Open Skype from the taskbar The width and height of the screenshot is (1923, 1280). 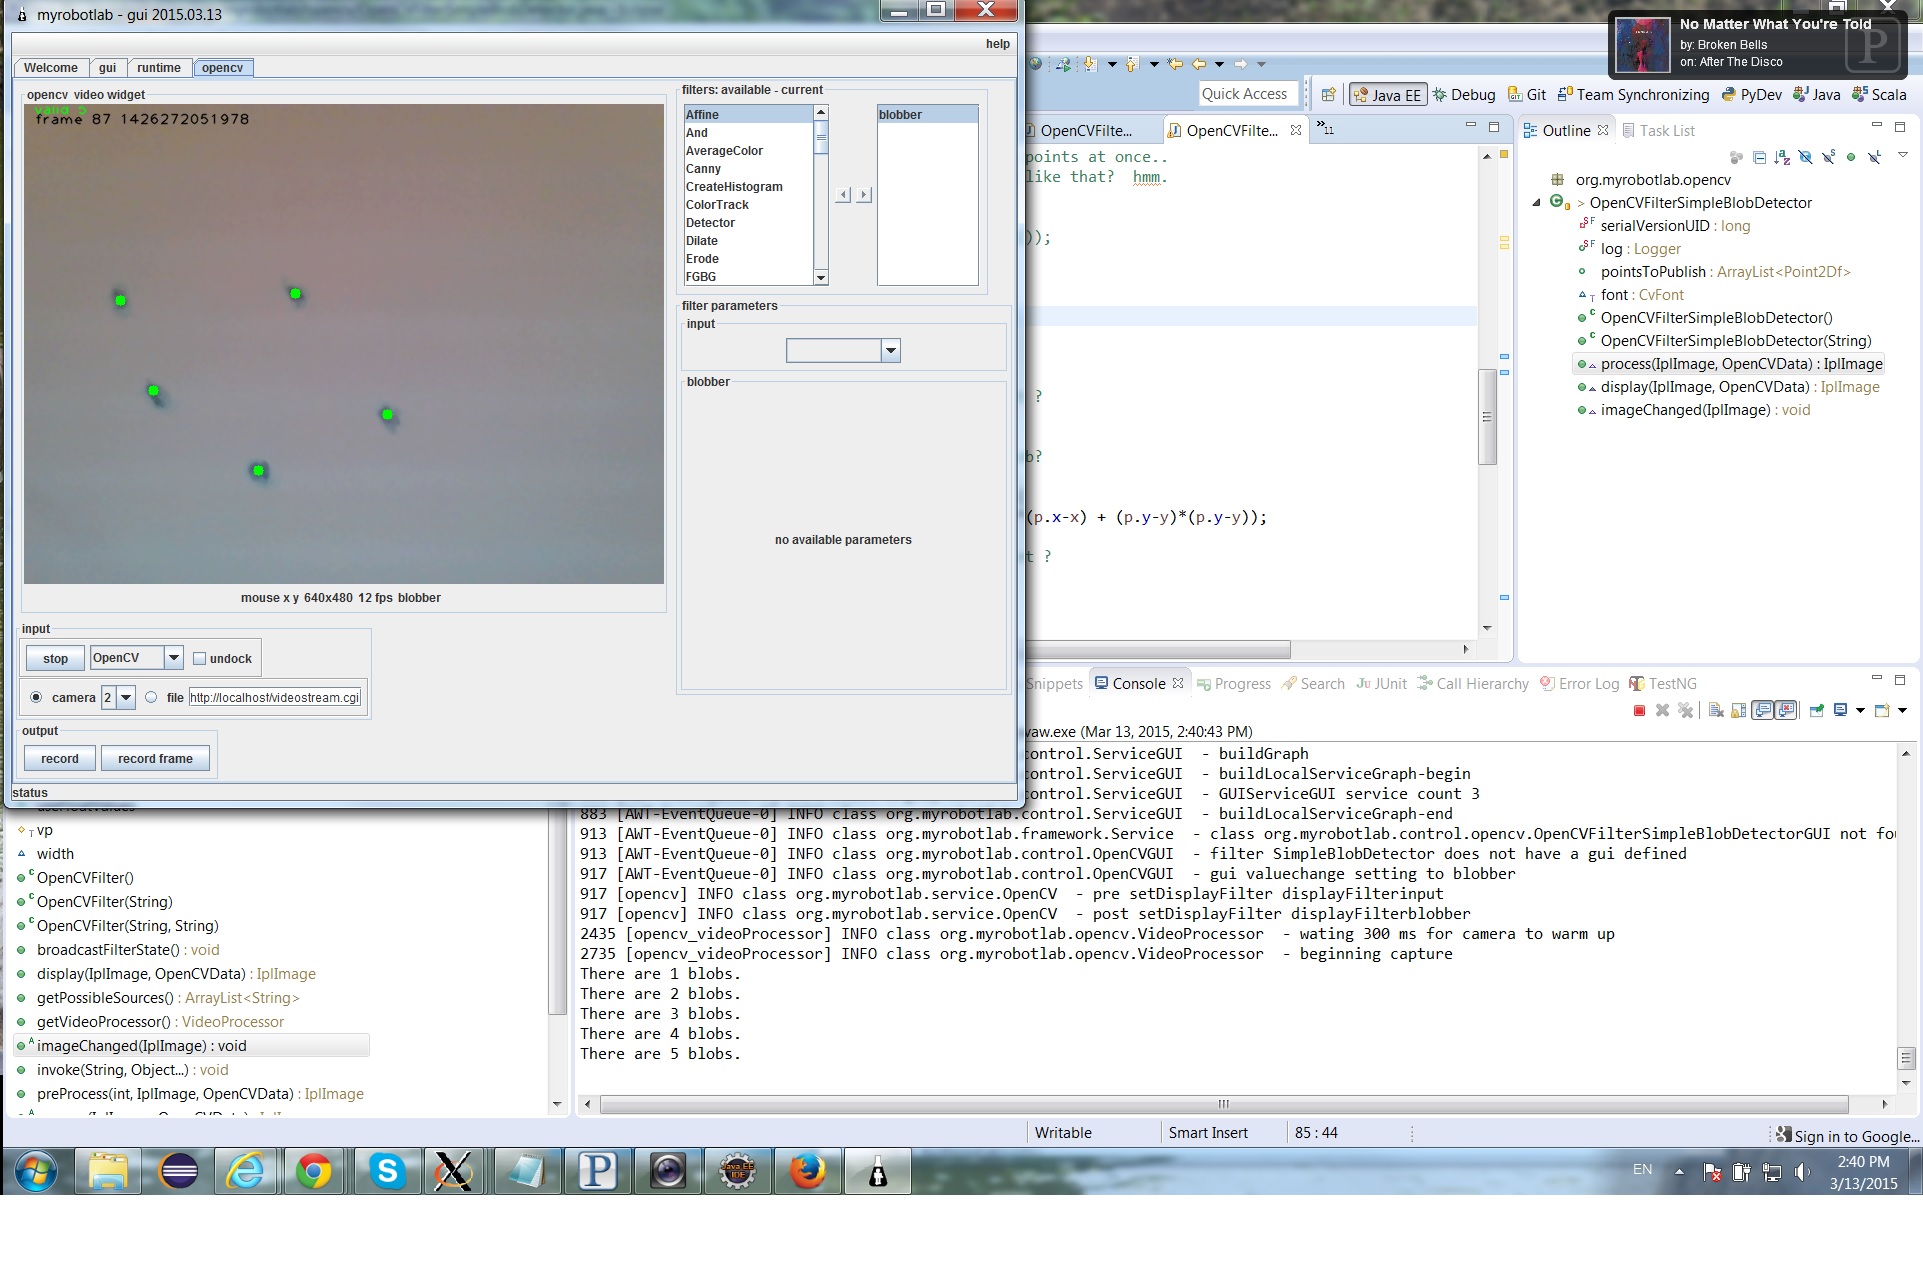tap(386, 1171)
